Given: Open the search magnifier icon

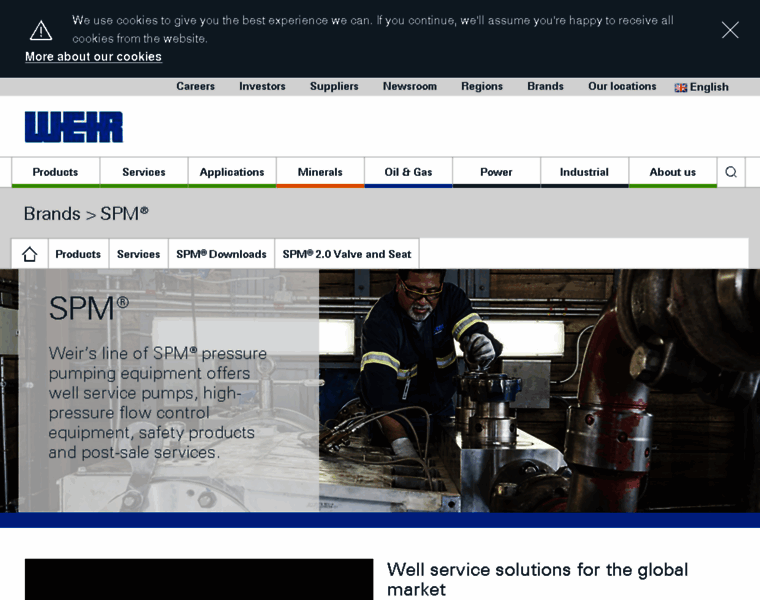Looking at the screenshot, I should coord(731,172).
